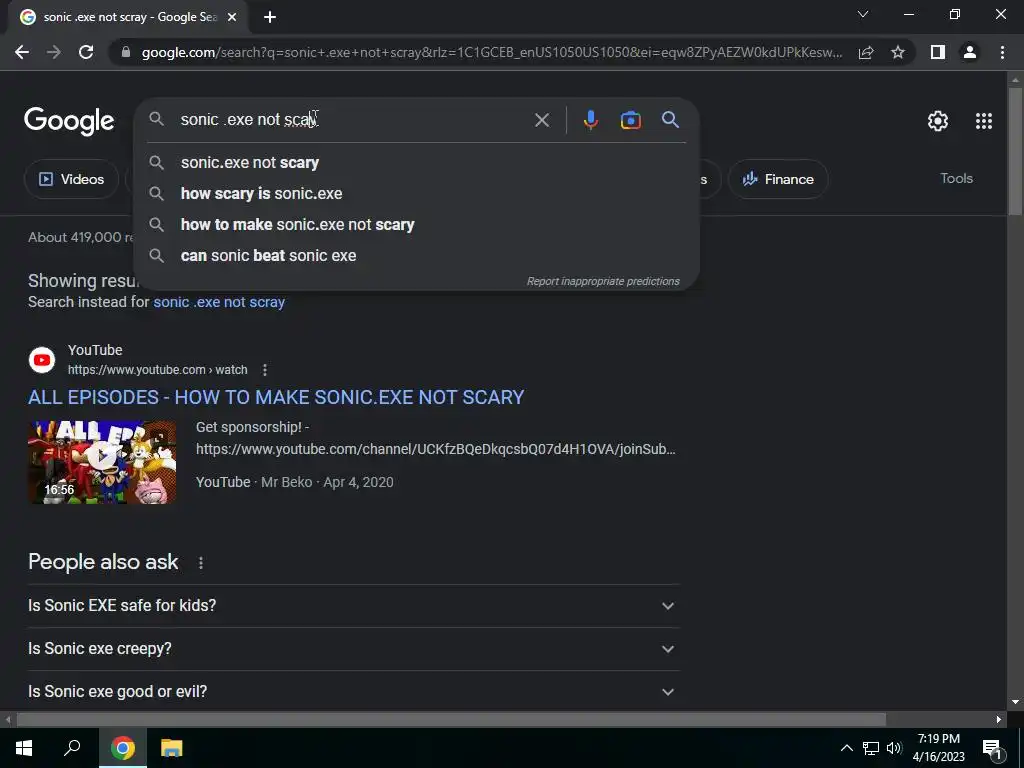This screenshot has height=768, width=1024.
Task: Click the YouTube favicon of the result
Action: 42,360
